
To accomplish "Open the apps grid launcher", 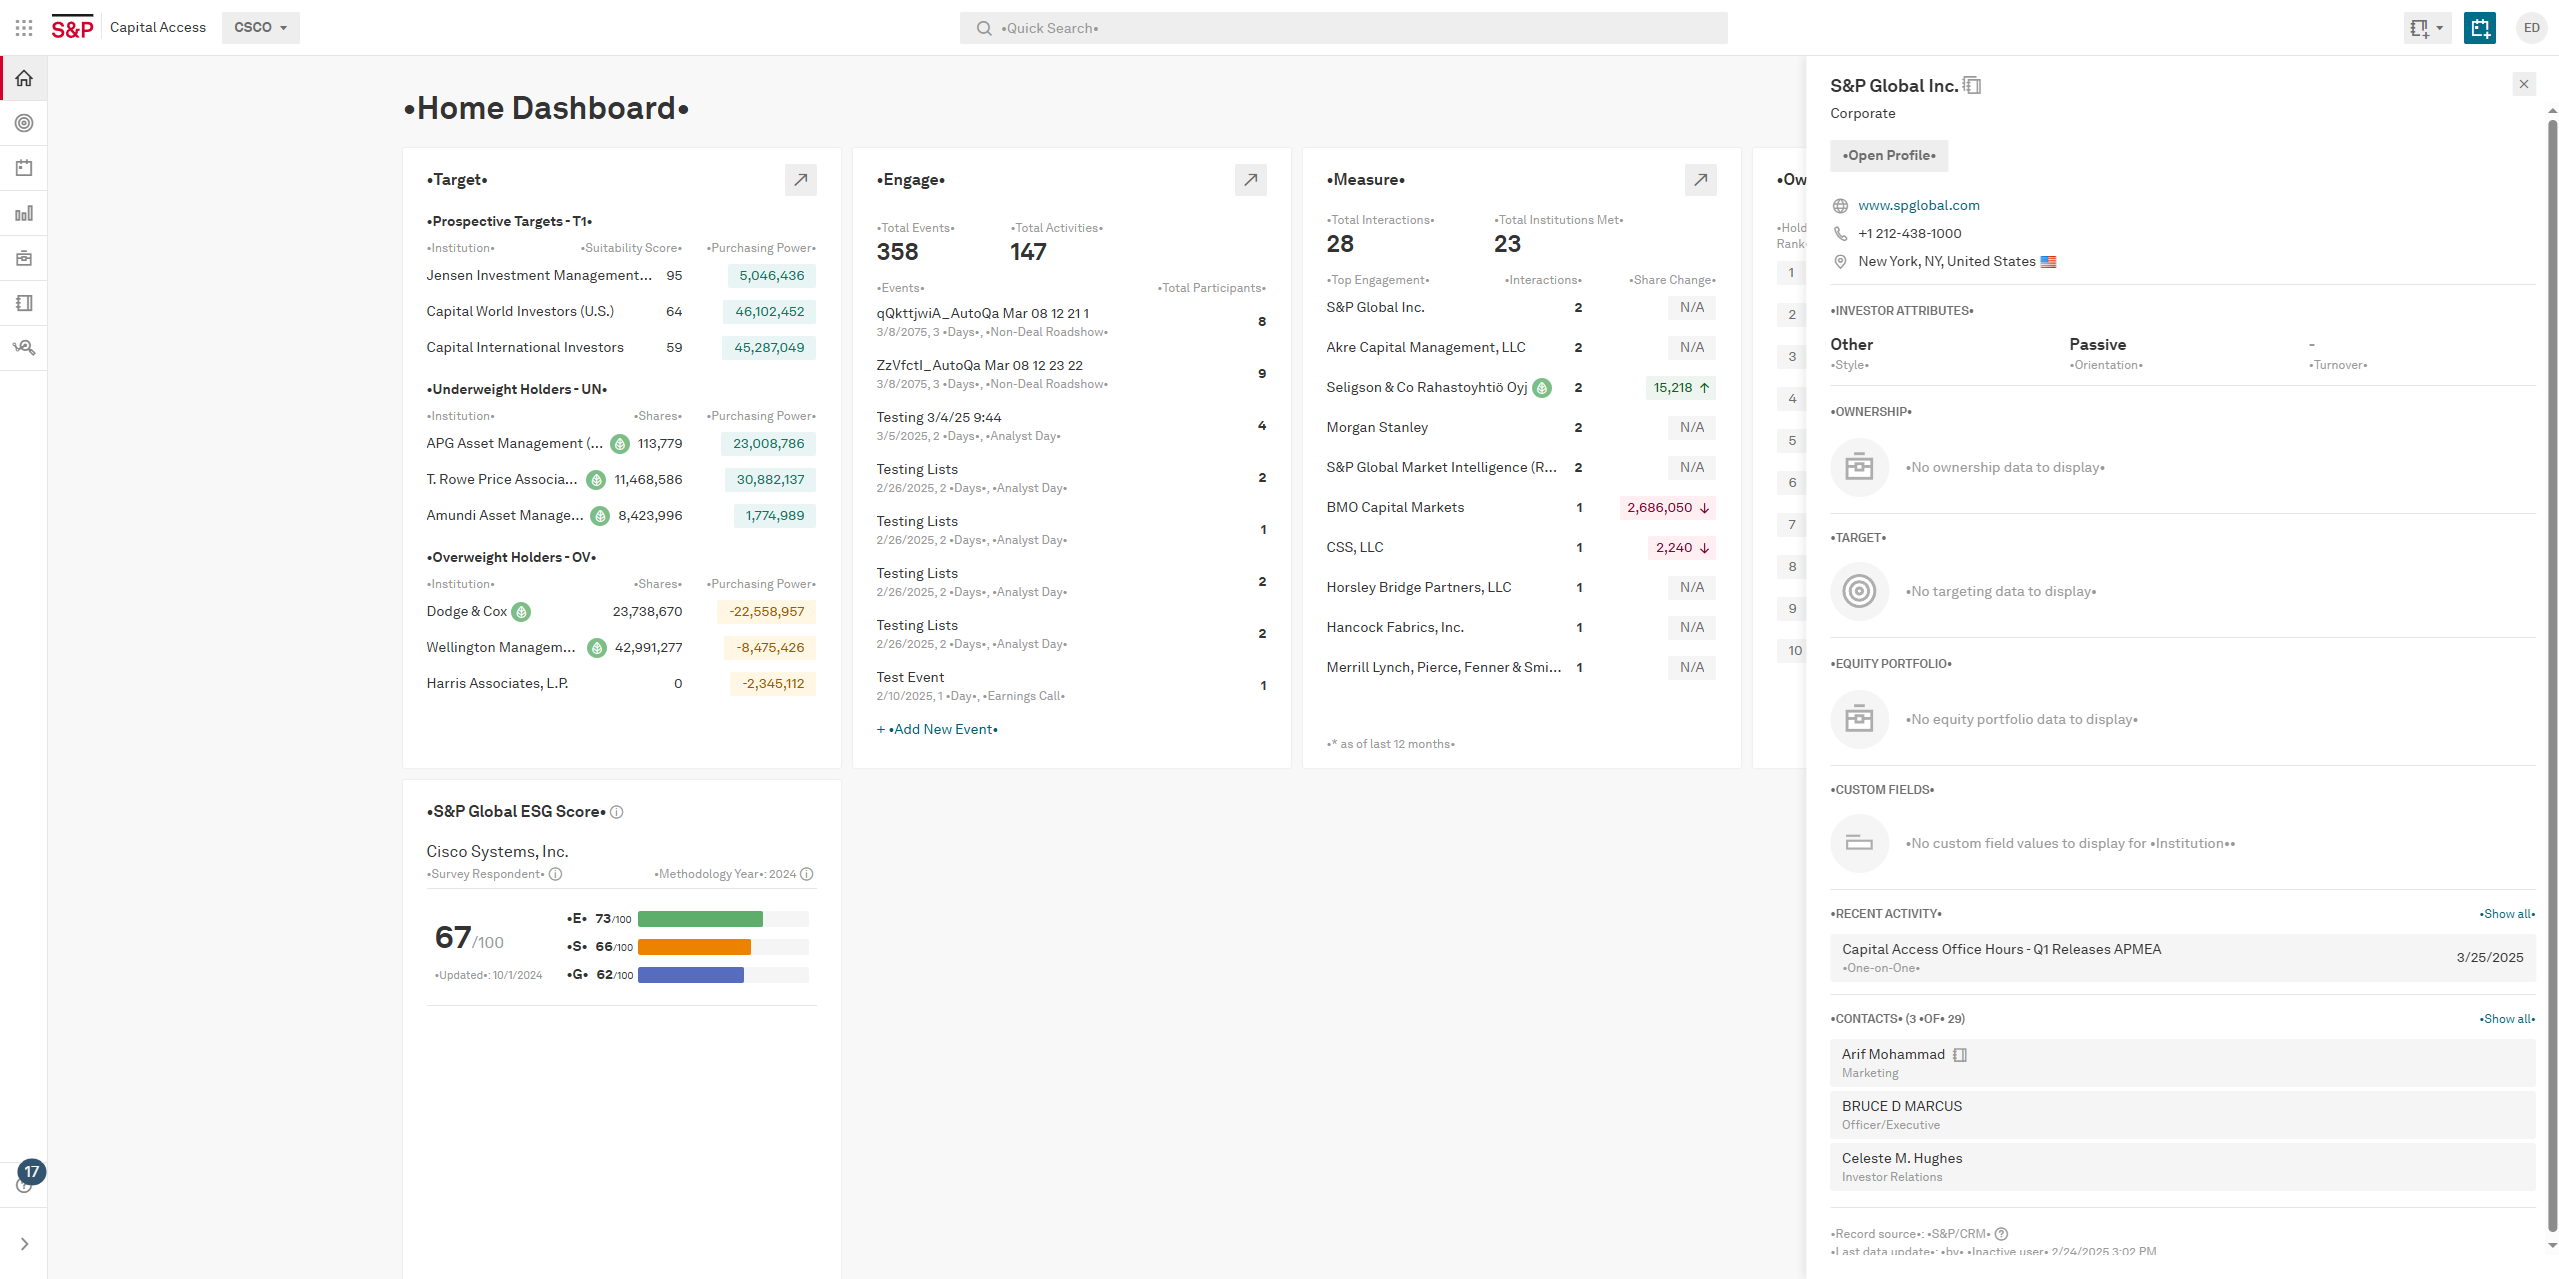I will coord(24,28).
